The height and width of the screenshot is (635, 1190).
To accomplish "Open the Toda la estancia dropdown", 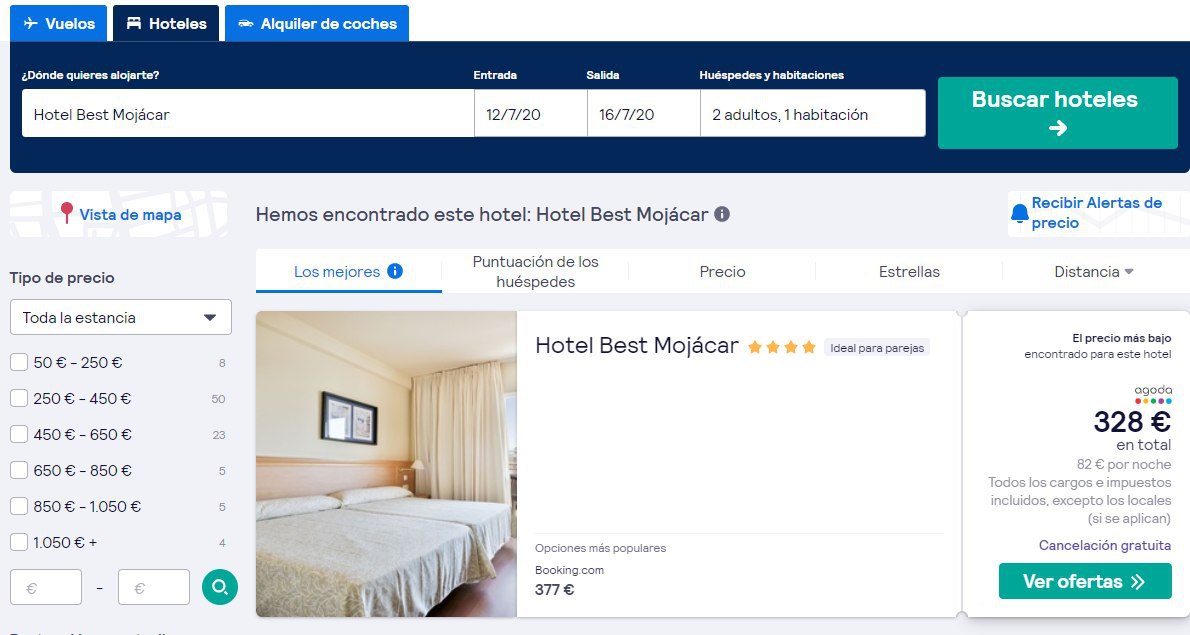I will point(121,317).
